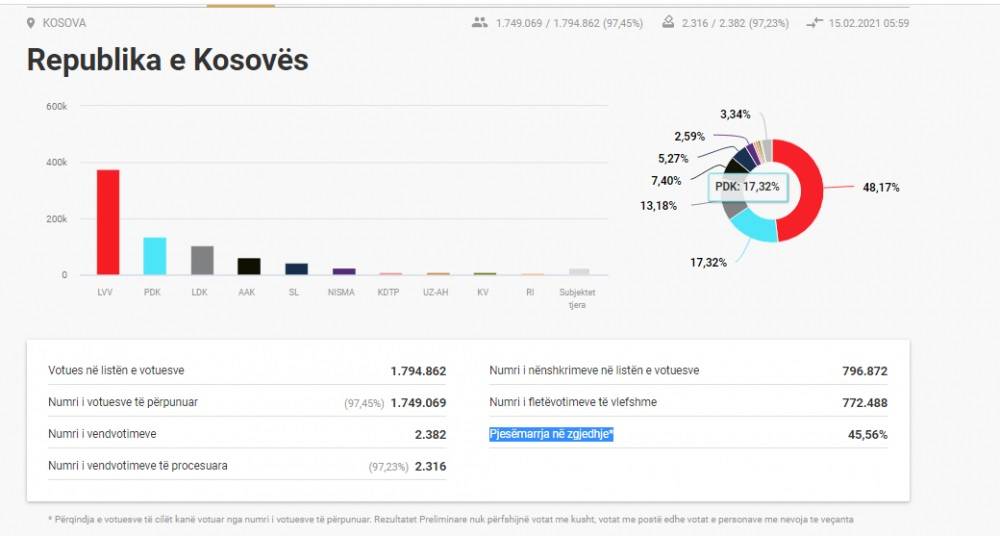Click the Subjektet tjera axis label

pos(577,299)
